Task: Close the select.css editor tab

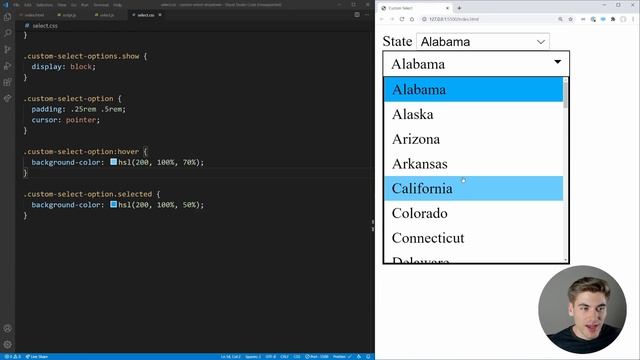Action: coord(160,15)
